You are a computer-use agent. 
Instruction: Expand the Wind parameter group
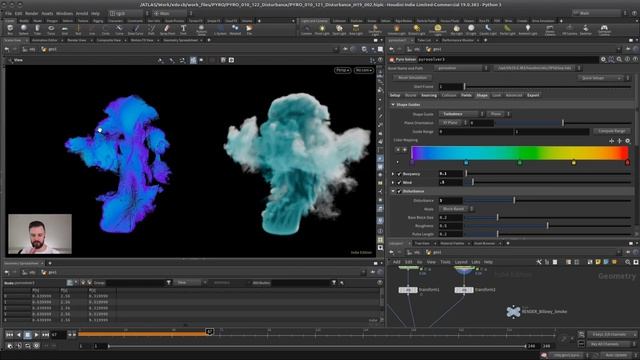(x=393, y=182)
